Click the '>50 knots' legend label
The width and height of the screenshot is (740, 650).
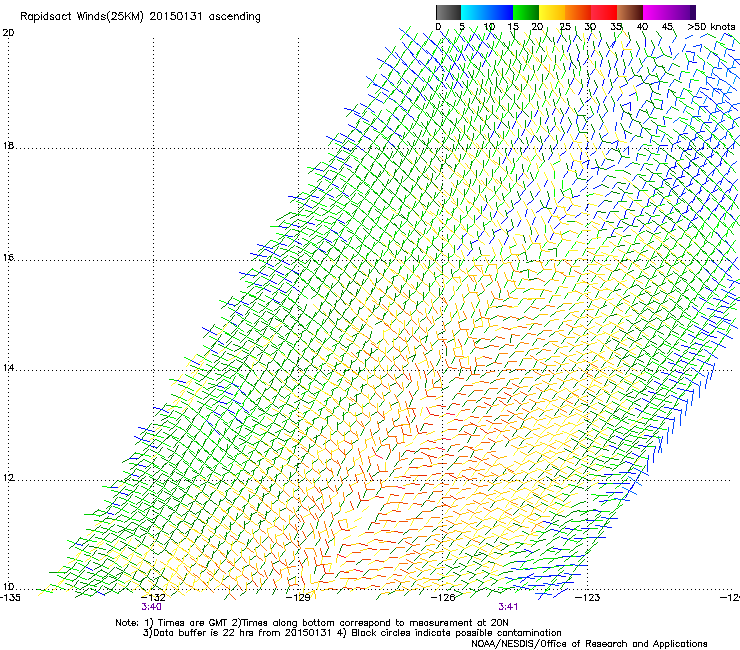[711, 27]
